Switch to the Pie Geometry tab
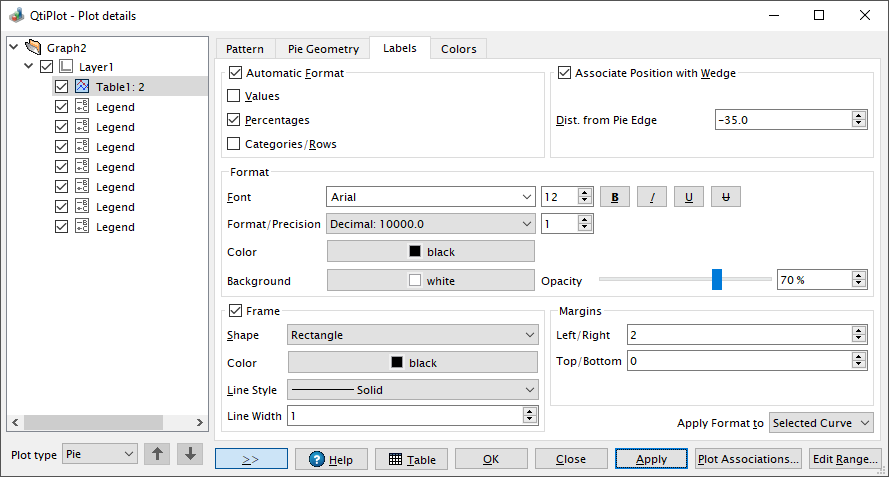This screenshot has height=477, width=889. tap(323, 49)
